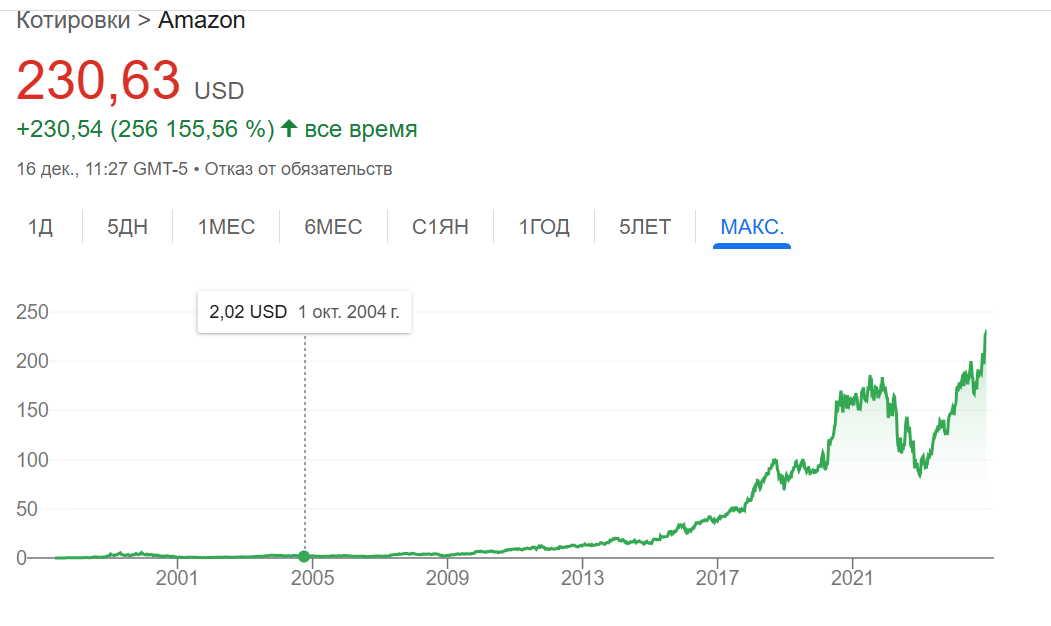Click the chart line peak at right end
The height and width of the screenshot is (626, 1051).
point(985,331)
